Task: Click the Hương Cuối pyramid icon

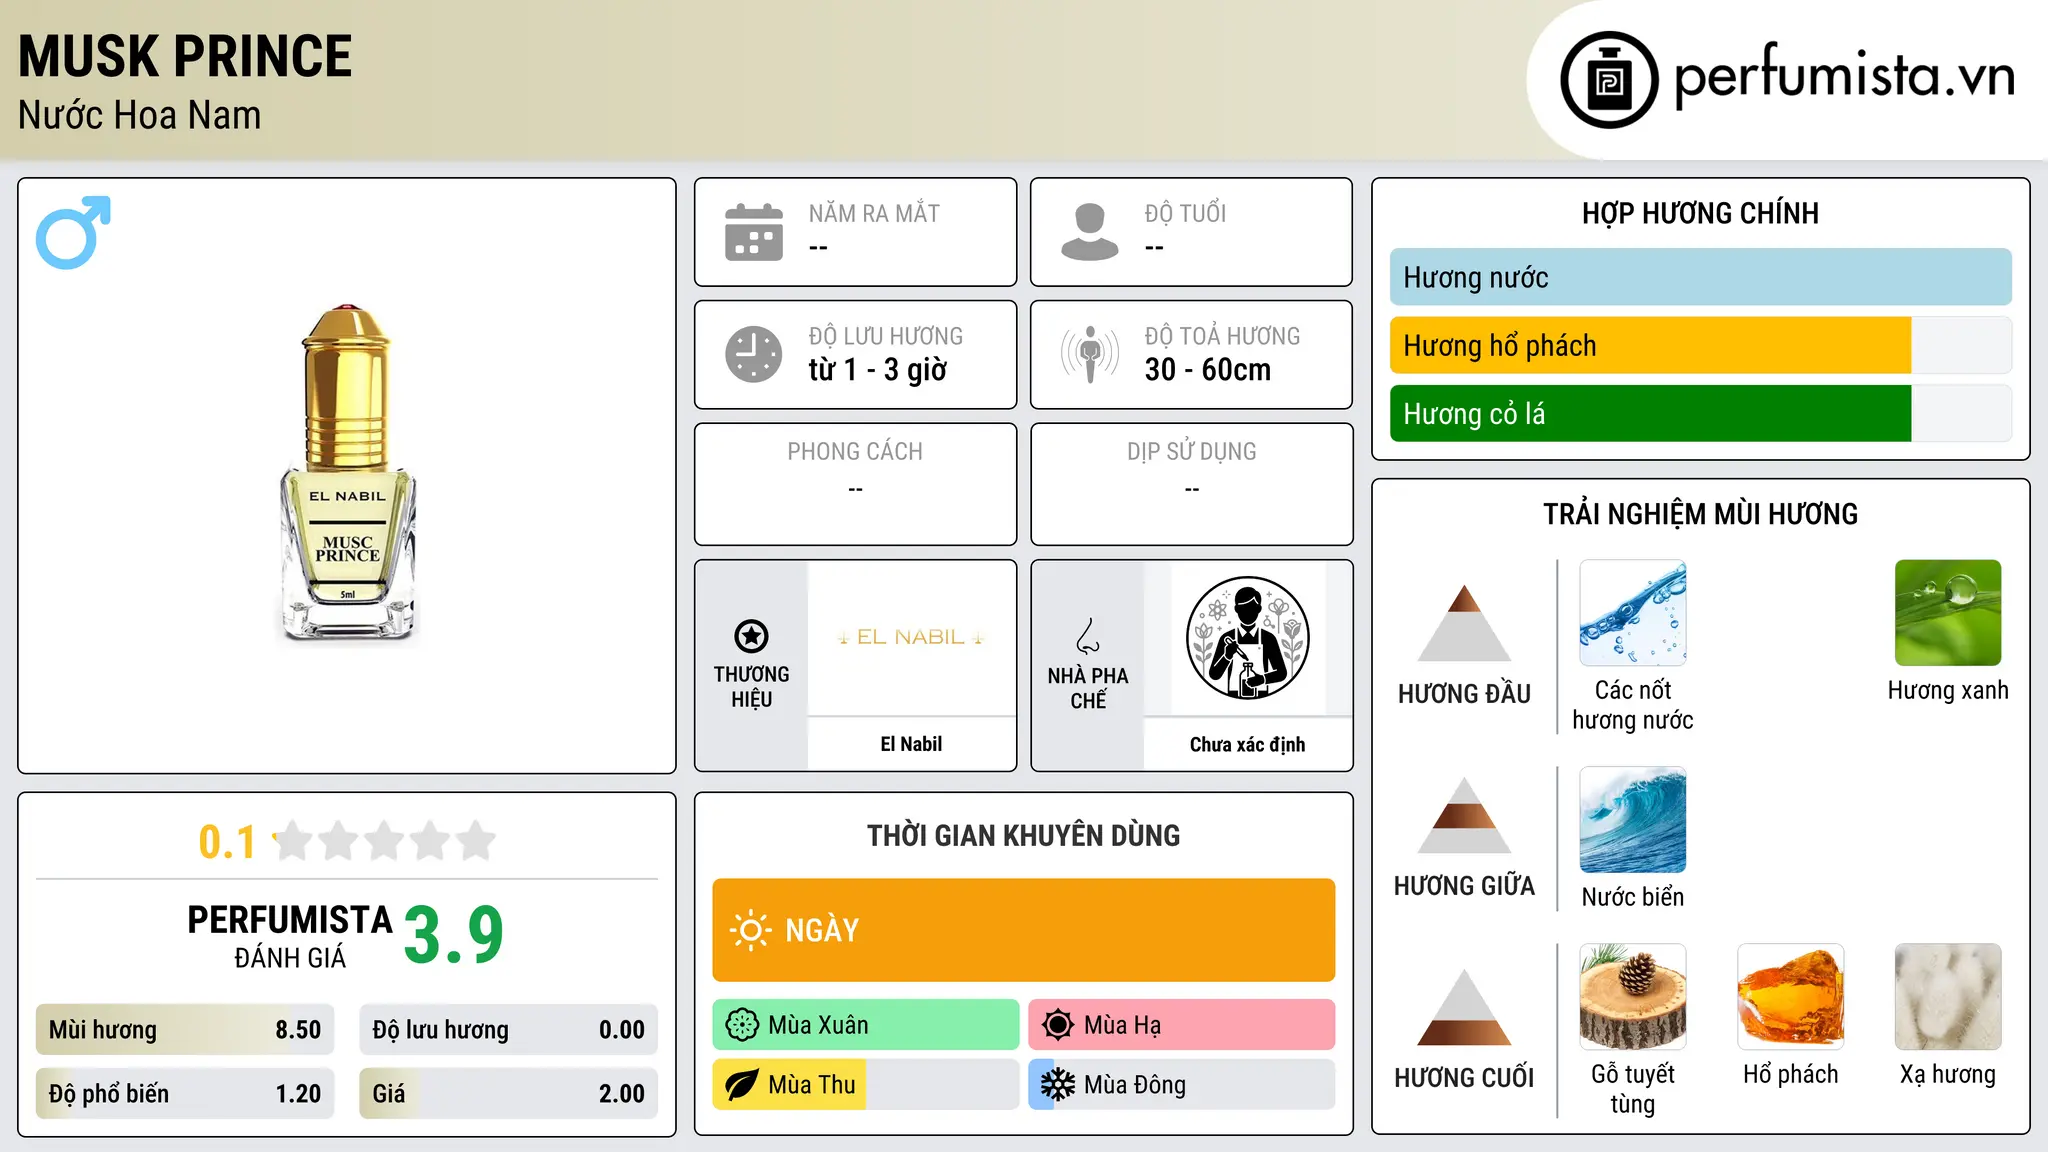Action: [x=1464, y=1007]
